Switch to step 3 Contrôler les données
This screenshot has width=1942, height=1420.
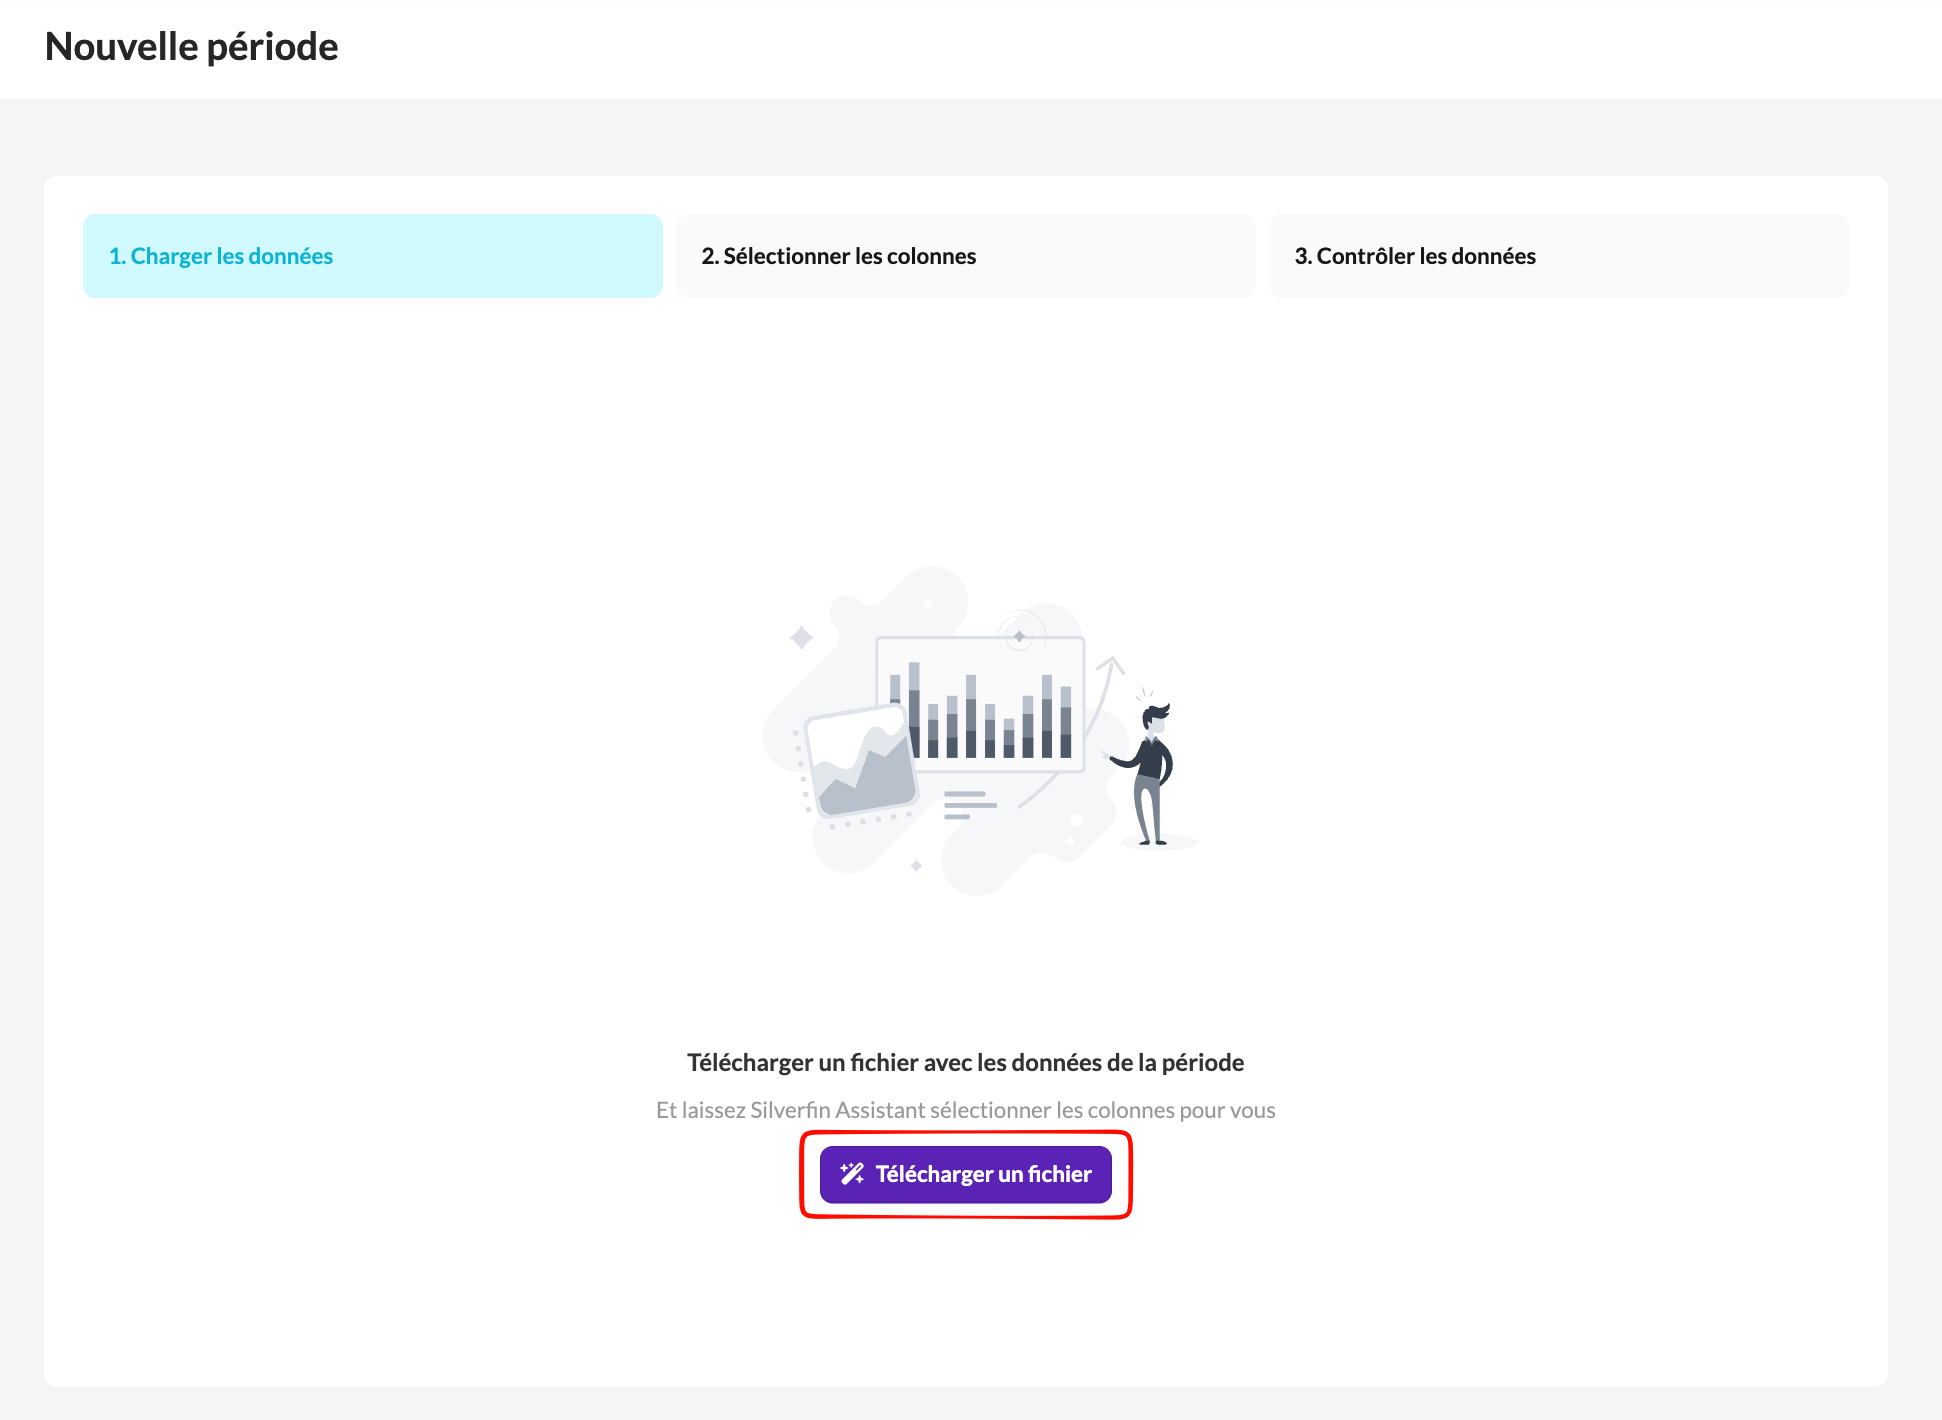(x=1558, y=256)
